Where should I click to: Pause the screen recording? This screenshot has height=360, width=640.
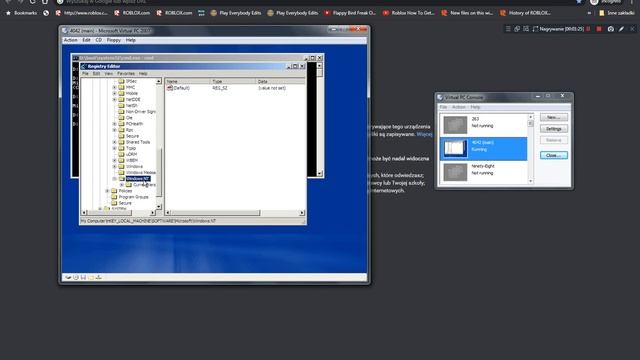(x=588, y=29)
